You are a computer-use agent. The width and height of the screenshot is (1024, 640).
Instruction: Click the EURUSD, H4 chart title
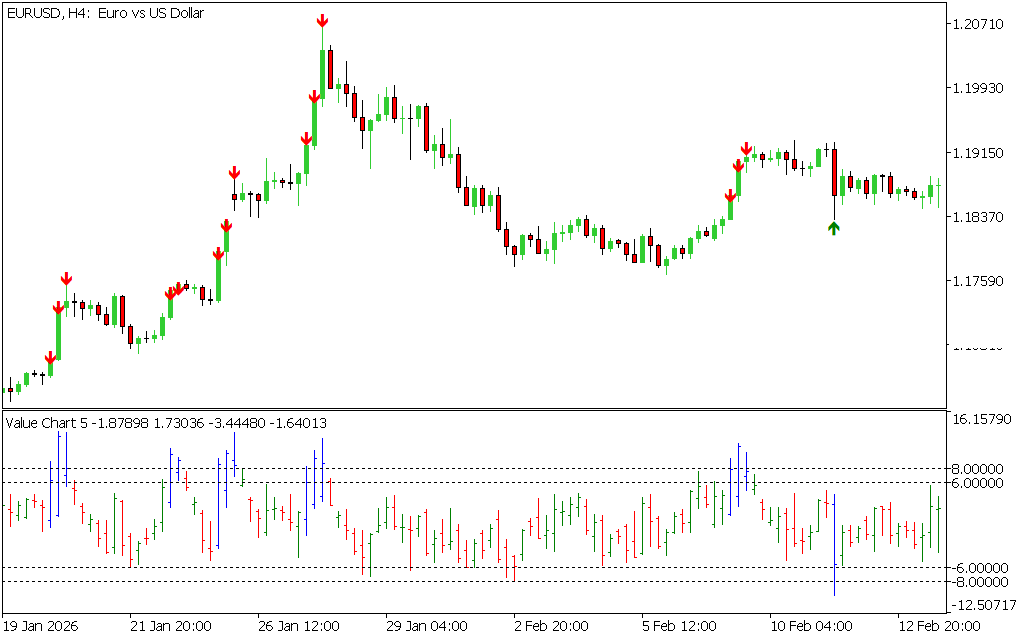pyautogui.click(x=105, y=14)
